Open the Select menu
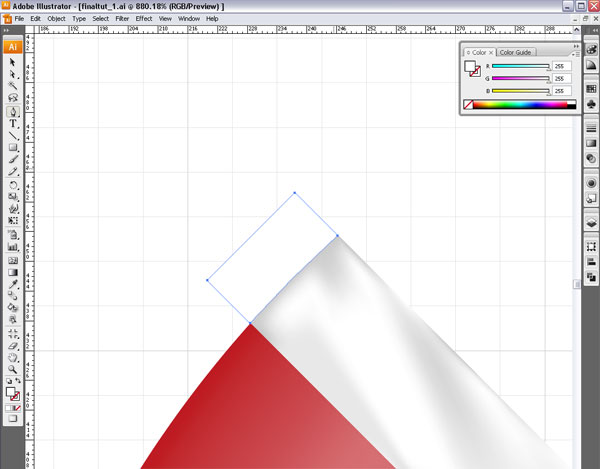Screen dimensions: 600x469 tap(101, 18)
